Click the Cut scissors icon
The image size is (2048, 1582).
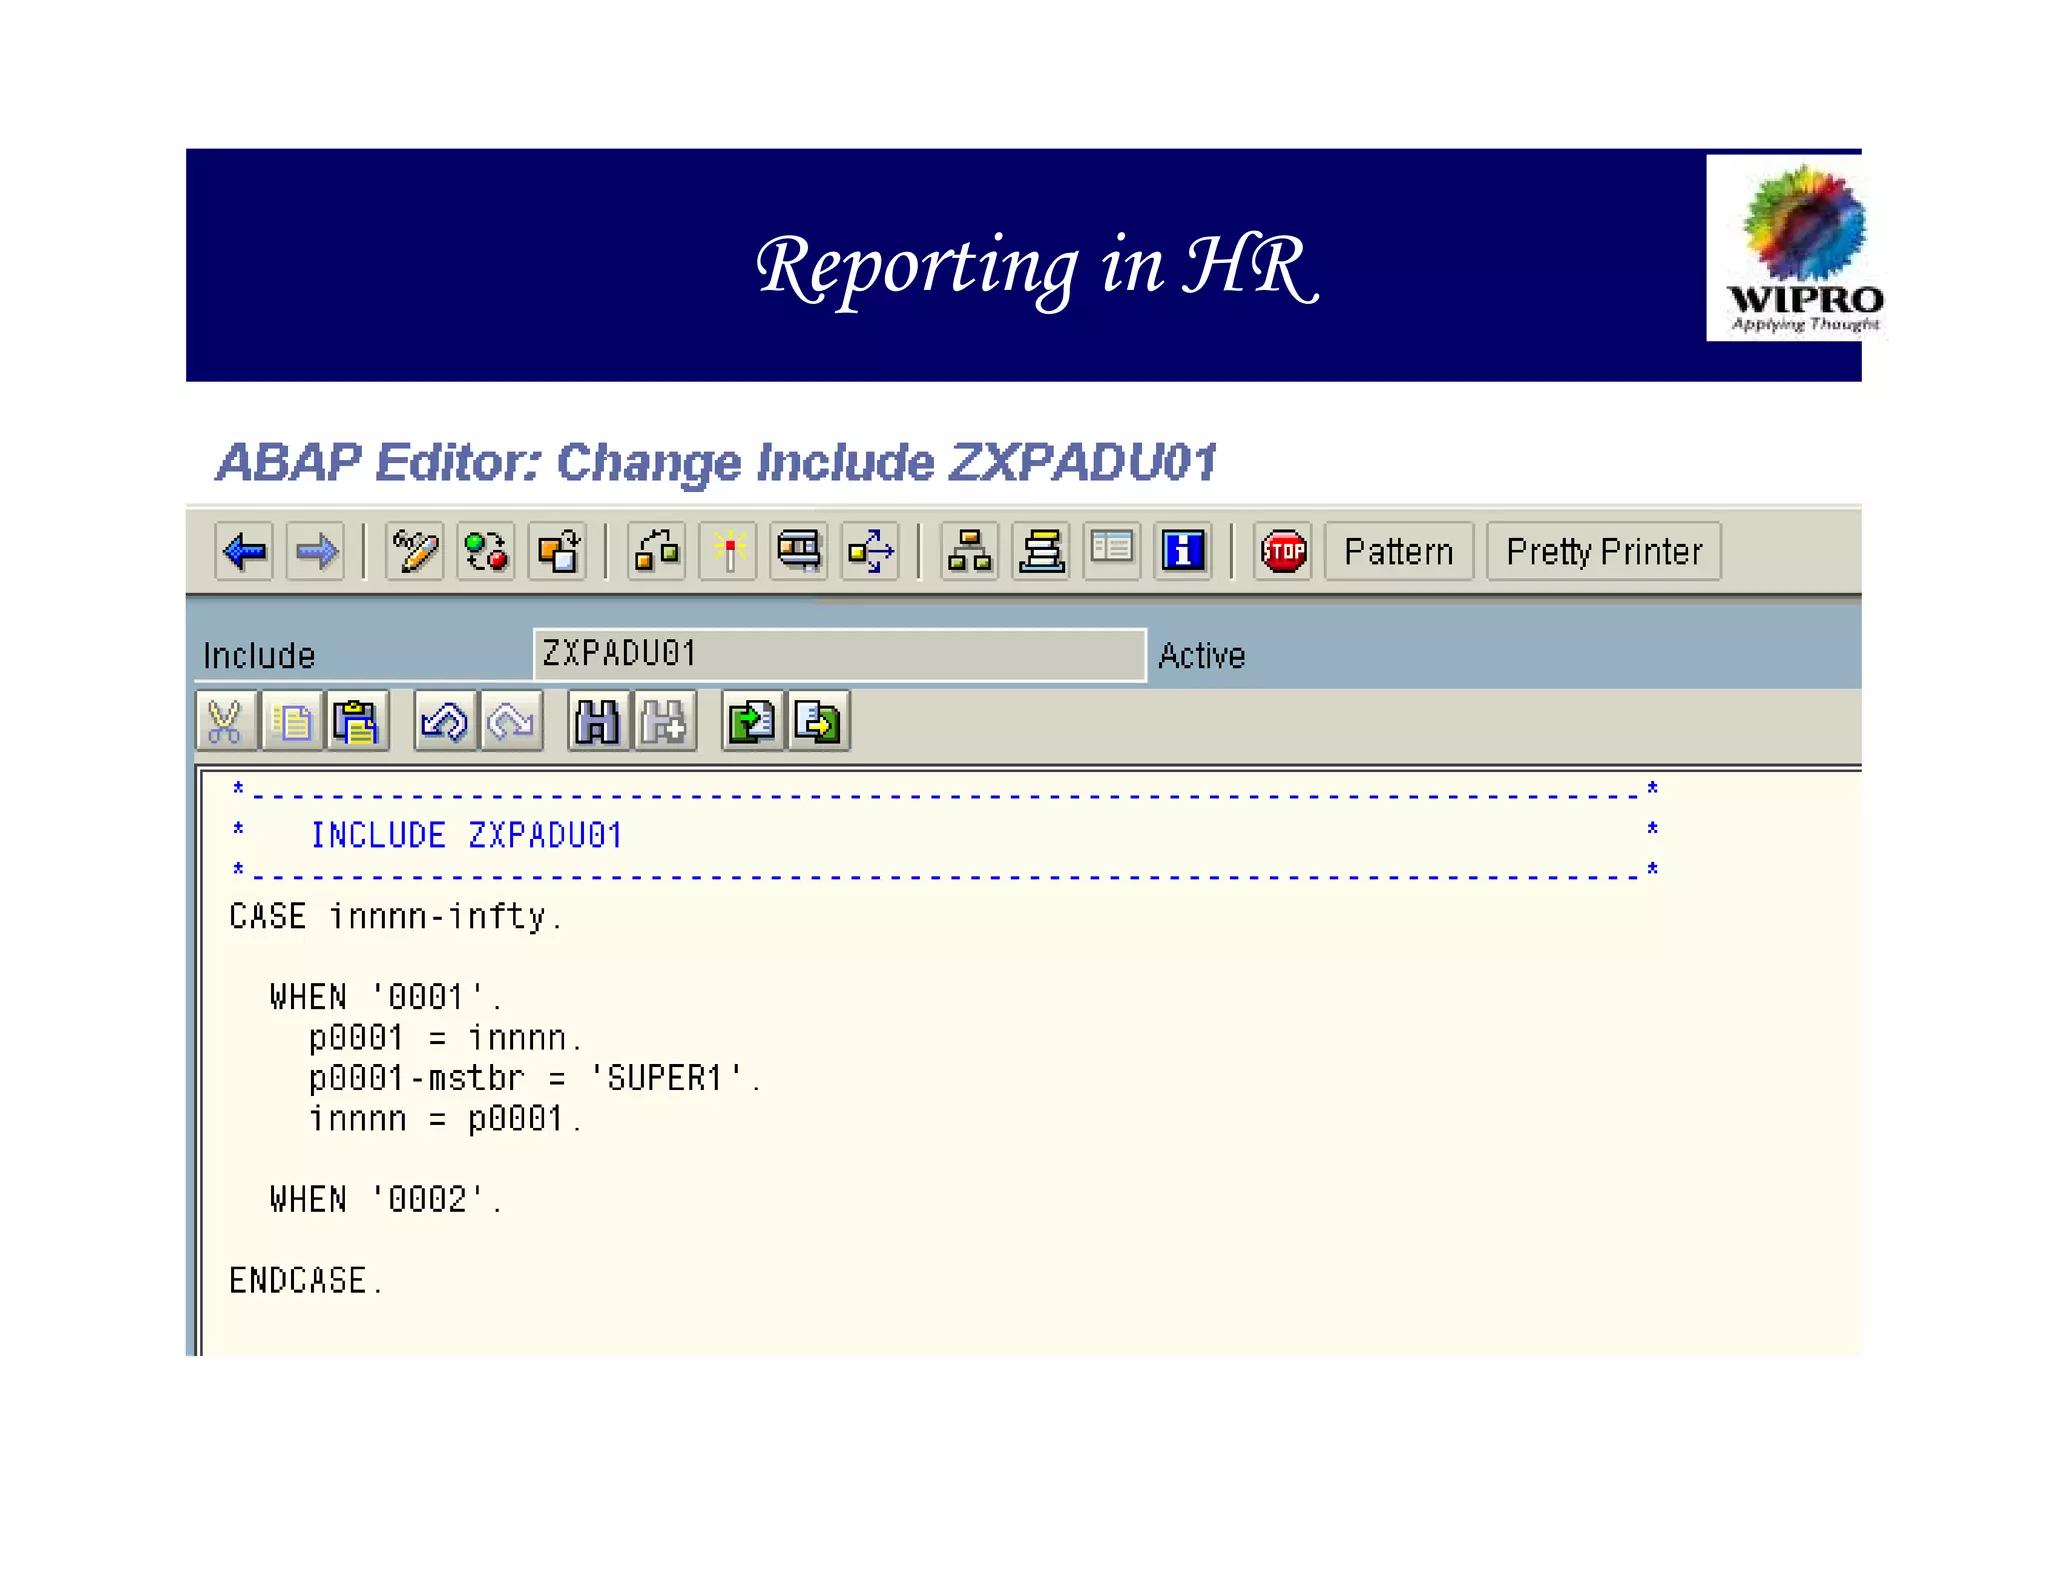coord(226,721)
